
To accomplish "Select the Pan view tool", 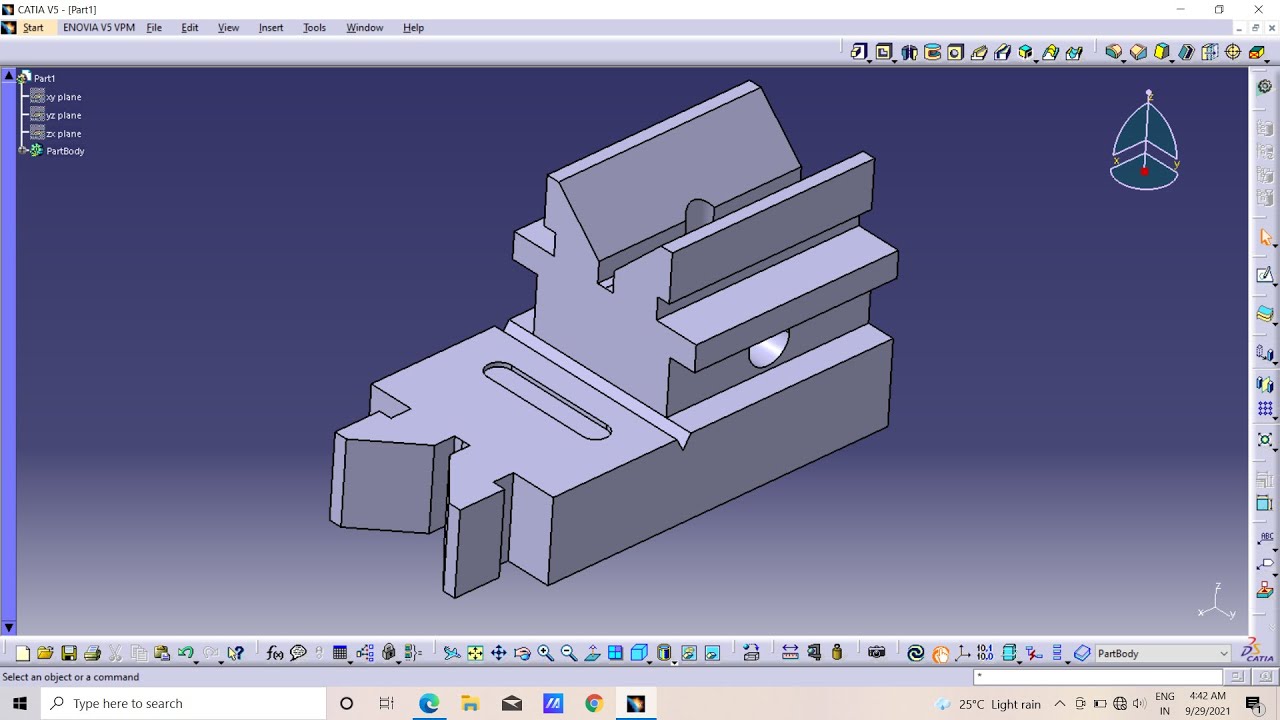I will pyautogui.click(x=498, y=653).
